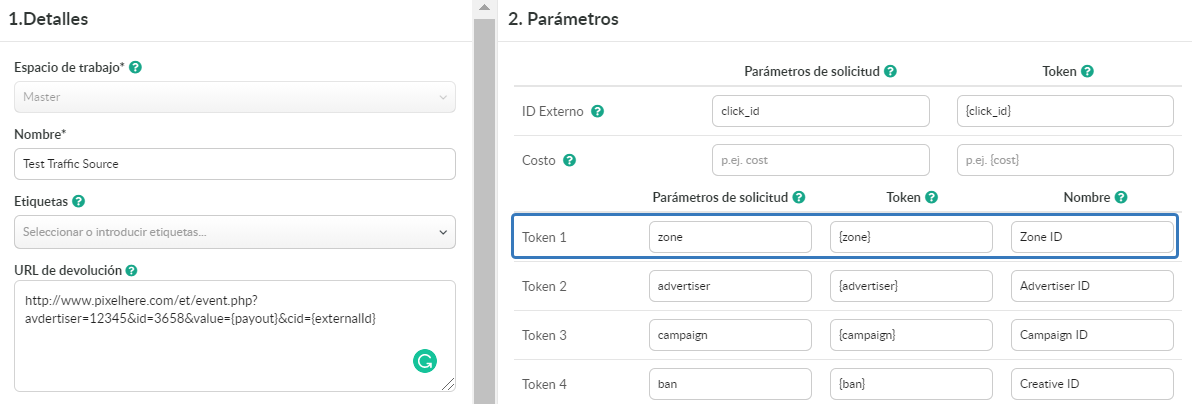Click the Costo token field showing {cost} placeholder
The height and width of the screenshot is (404, 1192).
click(1065, 161)
